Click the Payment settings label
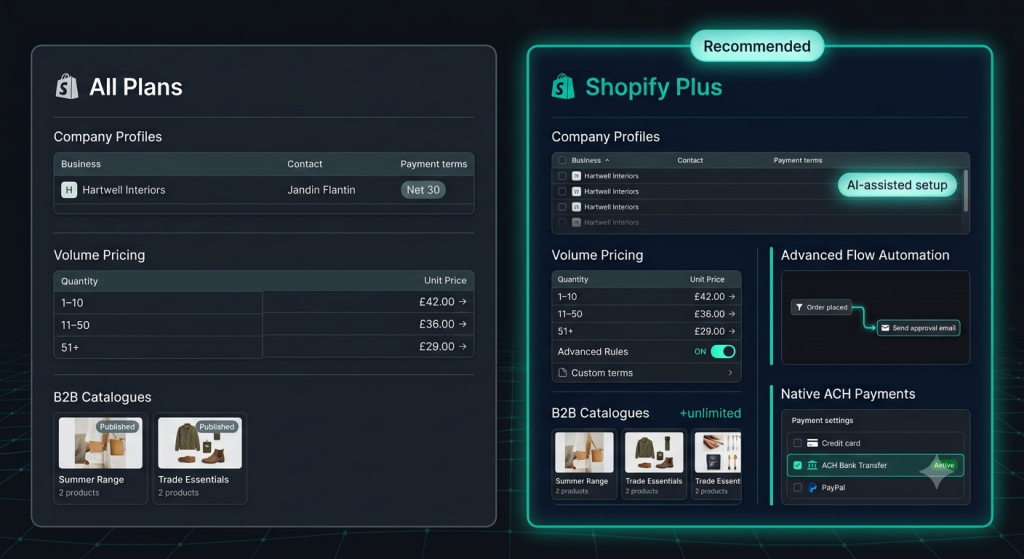The height and width of the screenshot is (559, 1024). pos(822,421)
